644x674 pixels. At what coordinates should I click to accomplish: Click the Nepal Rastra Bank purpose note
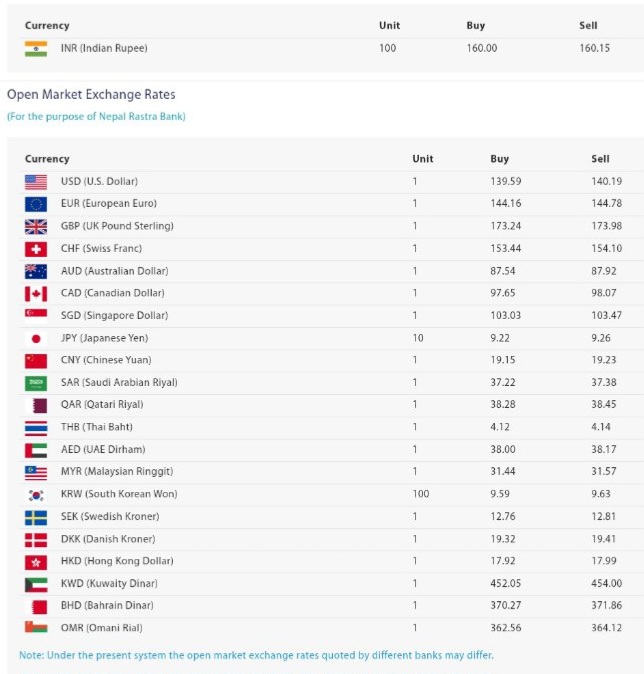[x=96, y=116]
